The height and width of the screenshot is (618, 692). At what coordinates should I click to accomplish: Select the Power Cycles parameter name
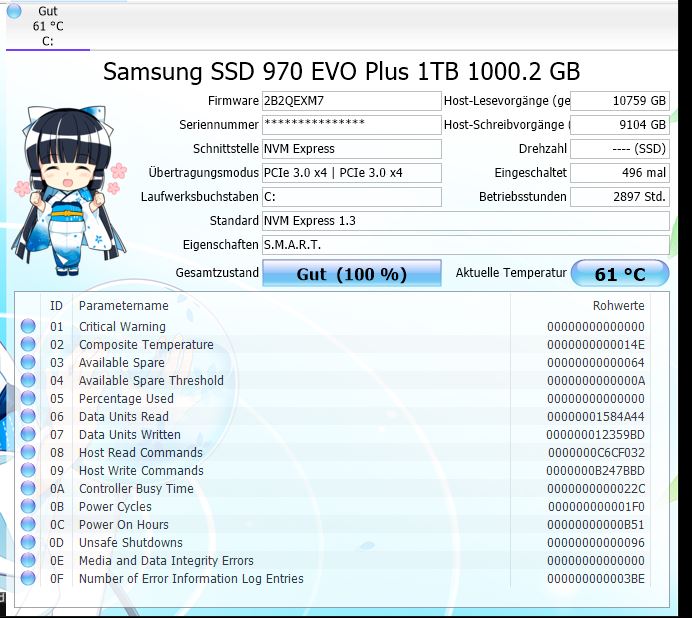click(115, 507)
